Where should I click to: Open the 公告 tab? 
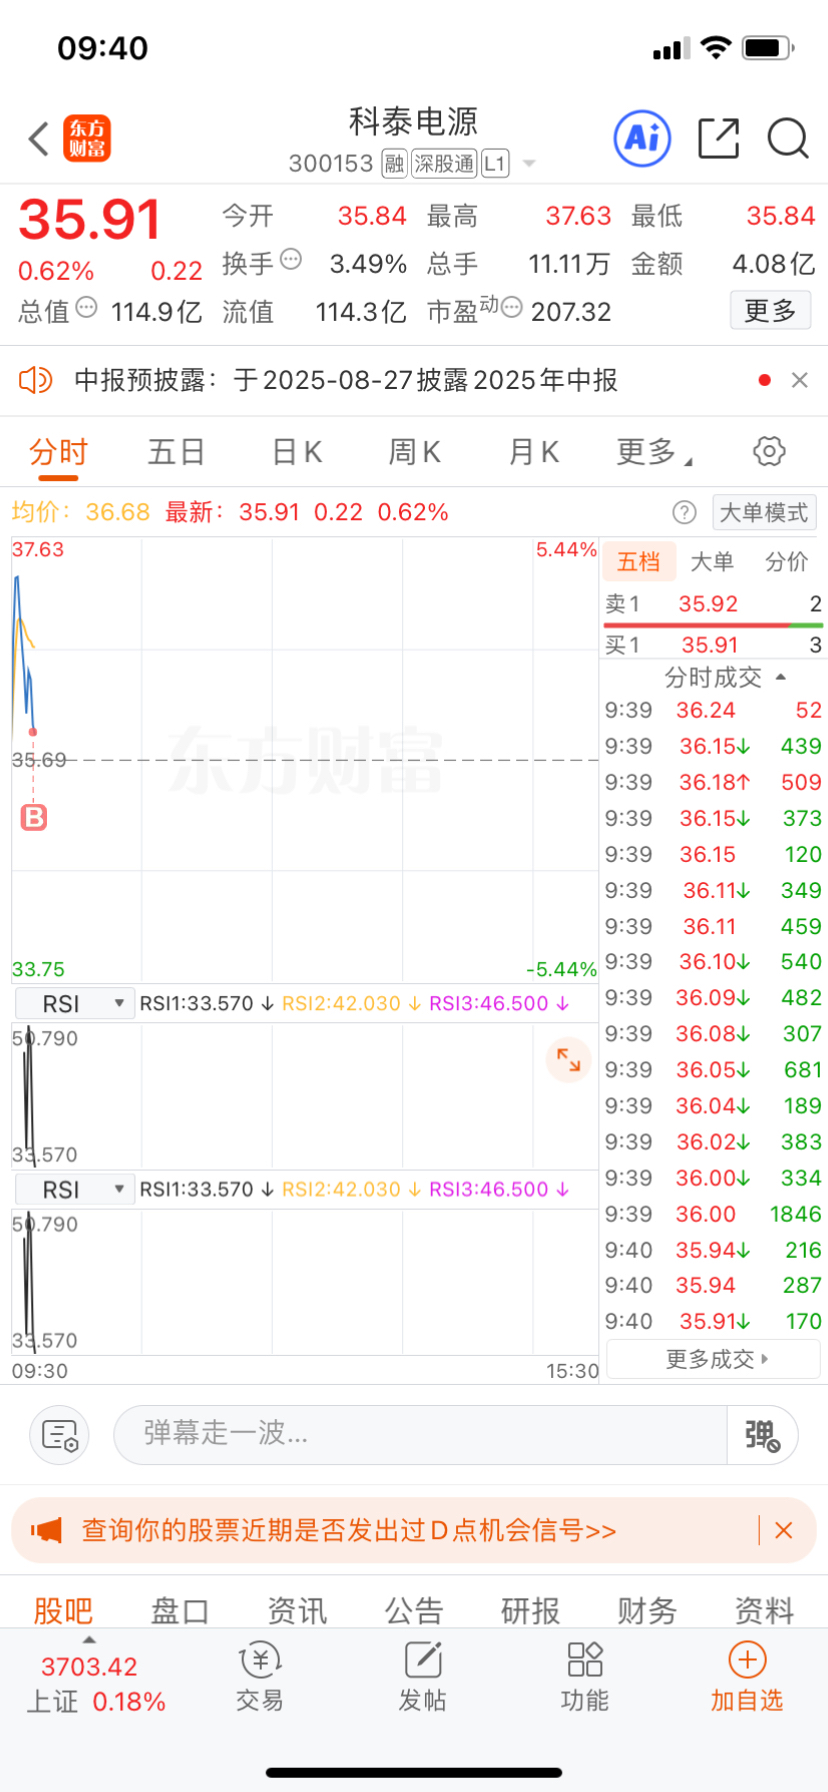(x=414, y=1610)
